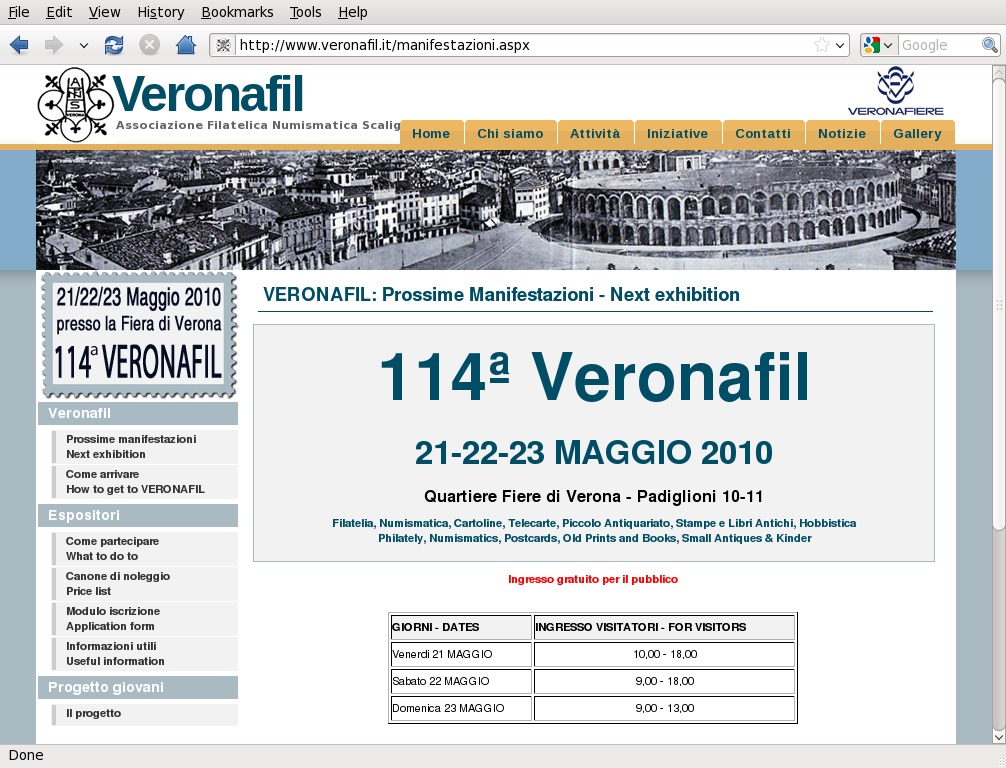Bookmark this page with the star icon
Image resolution: width=1006 pixels, height=768 pixels.
[x=821, y=45]
